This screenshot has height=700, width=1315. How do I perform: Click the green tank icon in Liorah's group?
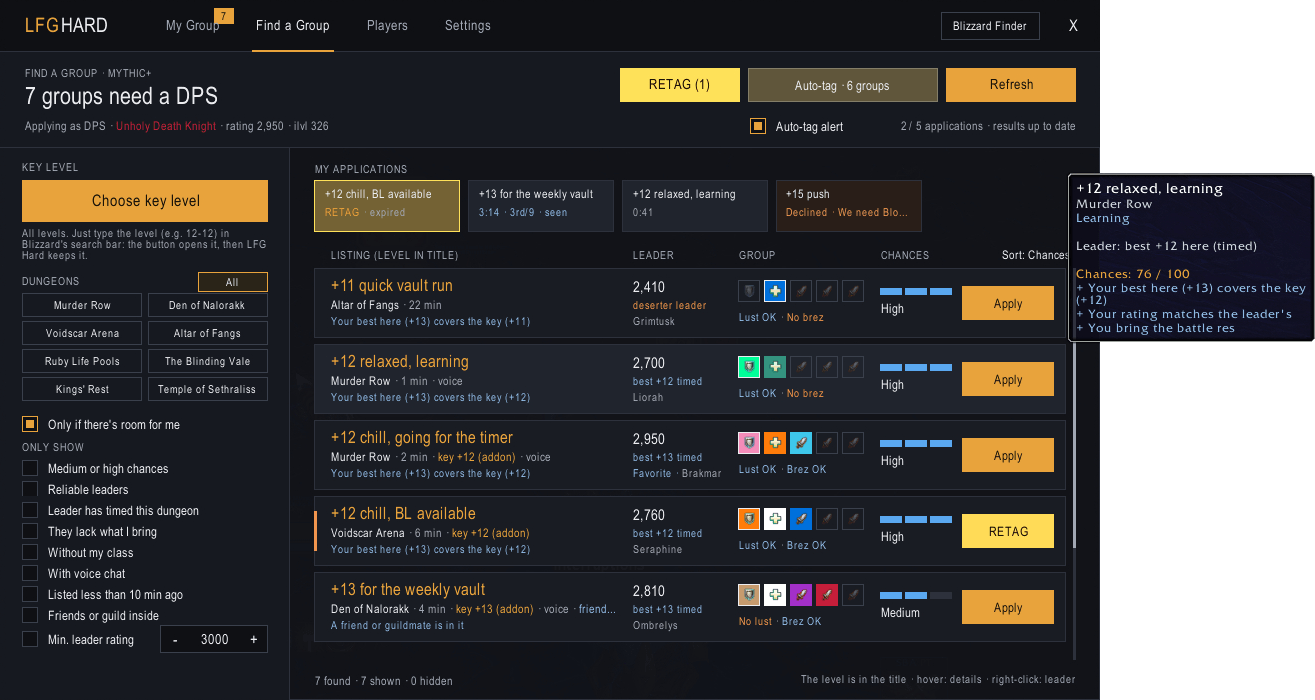click(749, 367)
